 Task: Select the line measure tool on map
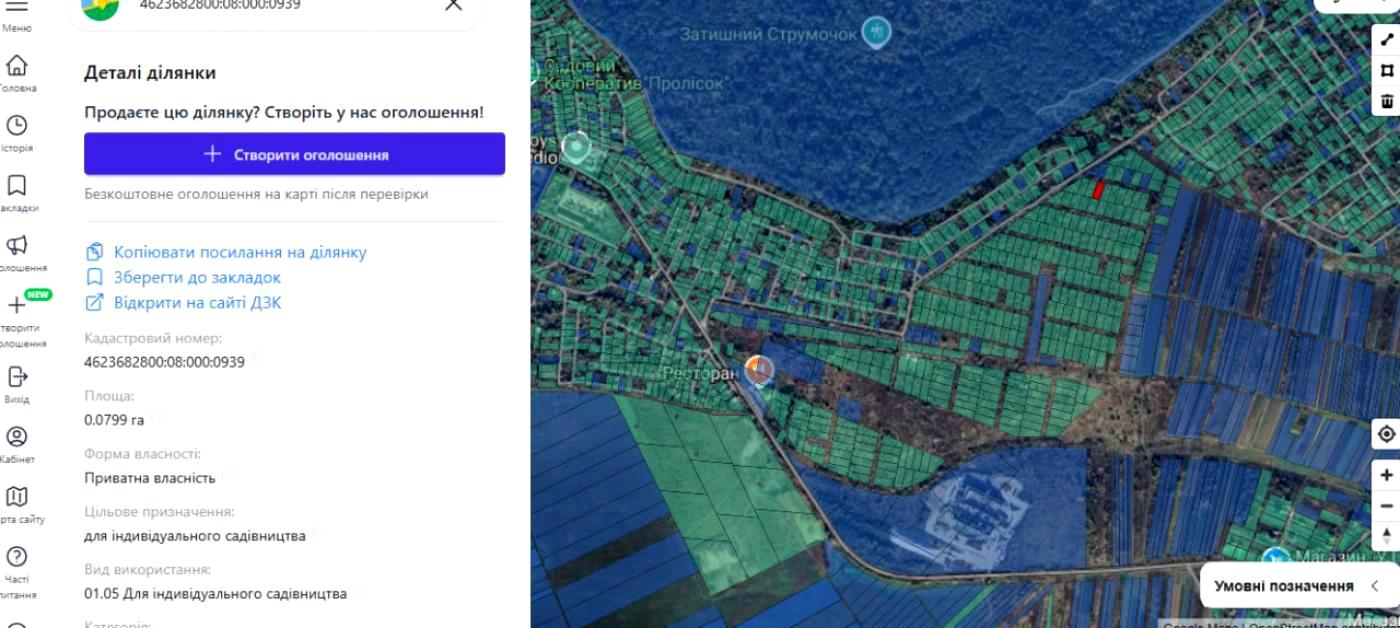click(1387, 40)
